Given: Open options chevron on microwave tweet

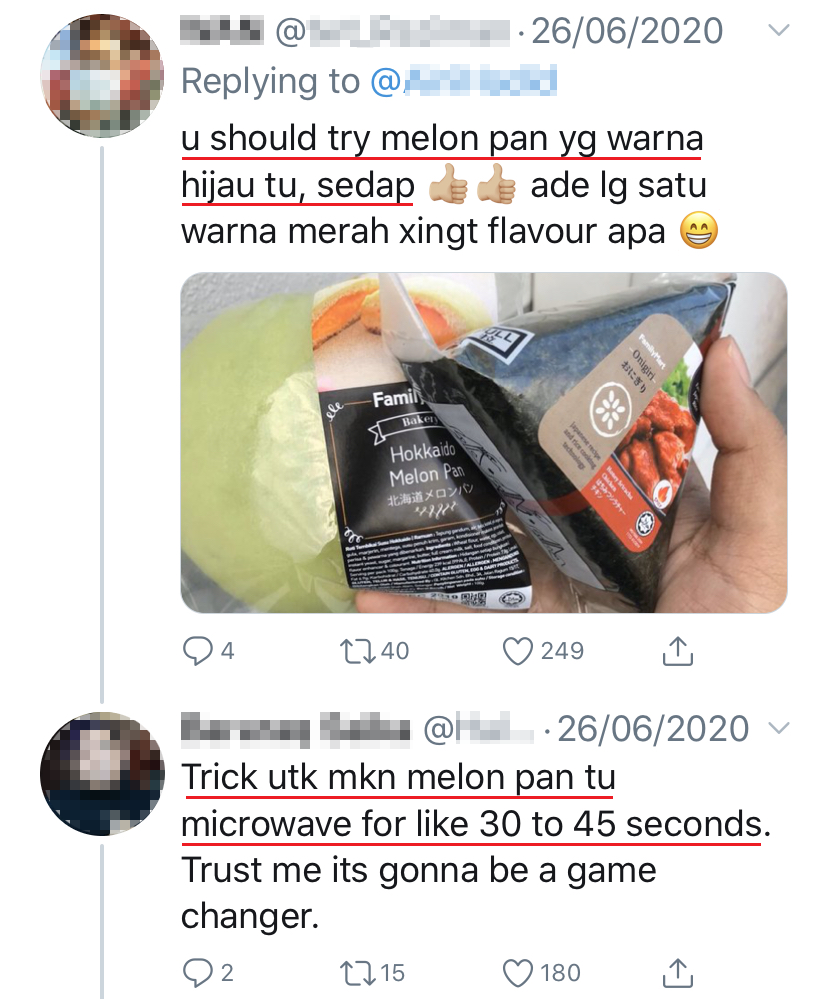Looking at the screenshot, I should 777,728.
